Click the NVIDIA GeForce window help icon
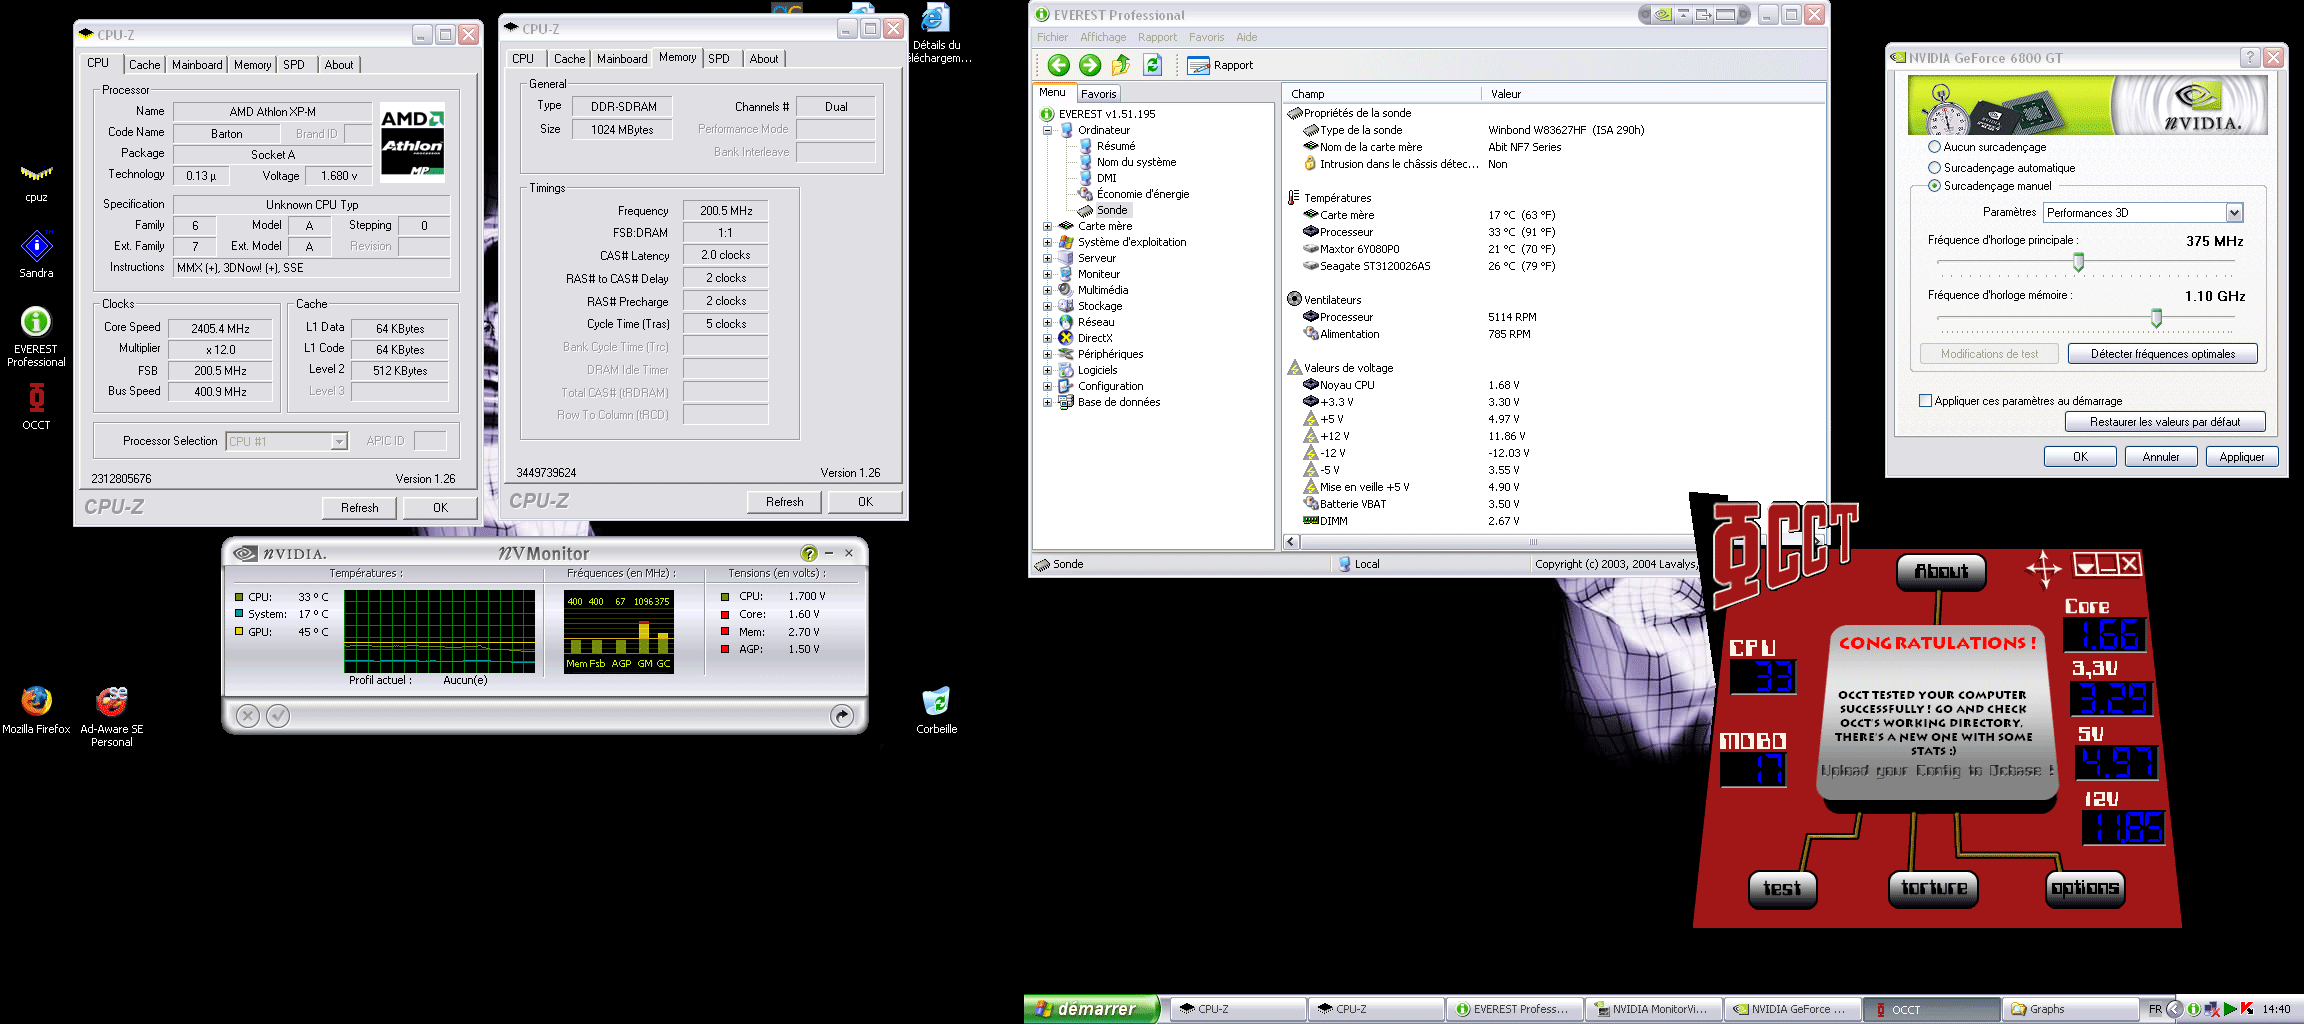Image resolution: width=2304 pixels, height=1024 pixels. [2250, 58]
